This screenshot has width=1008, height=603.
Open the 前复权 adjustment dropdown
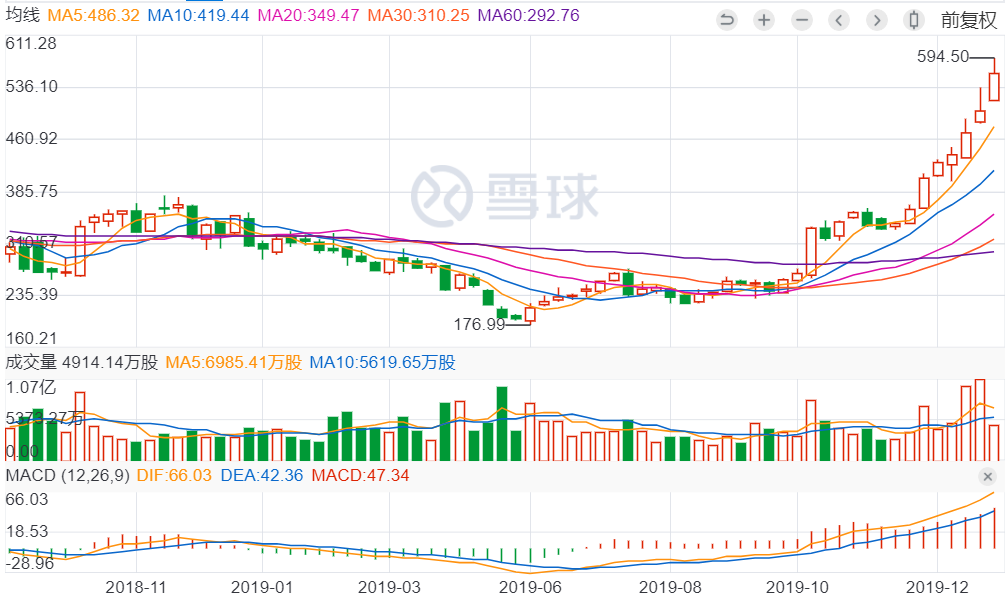pos(969,21)
